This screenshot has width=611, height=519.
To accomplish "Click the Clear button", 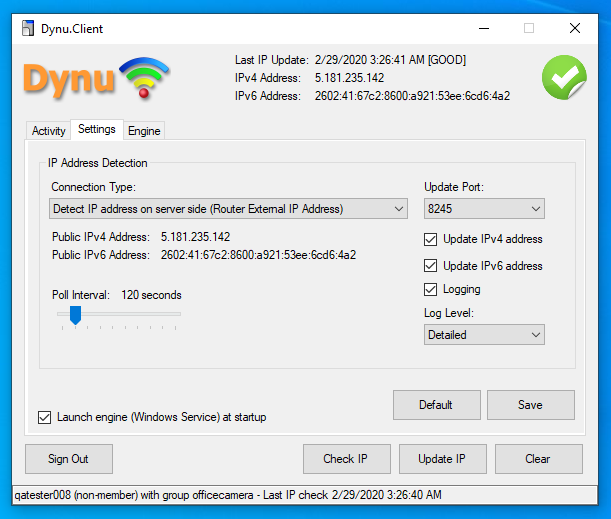I will [539, 459].
